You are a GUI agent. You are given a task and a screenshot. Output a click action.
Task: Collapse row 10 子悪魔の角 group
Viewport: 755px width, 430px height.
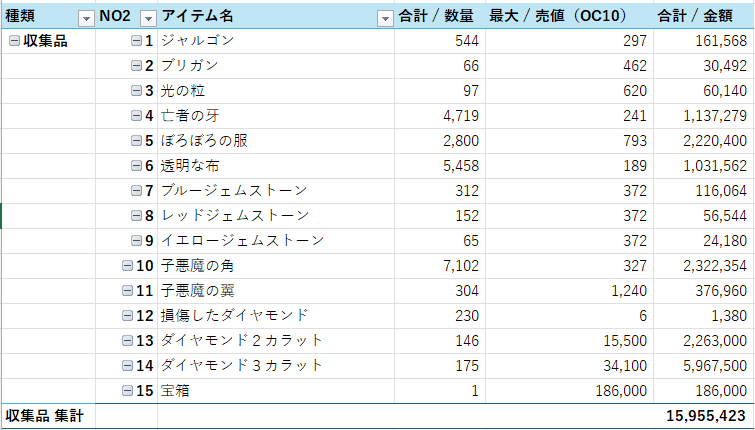tap(127, 266)
